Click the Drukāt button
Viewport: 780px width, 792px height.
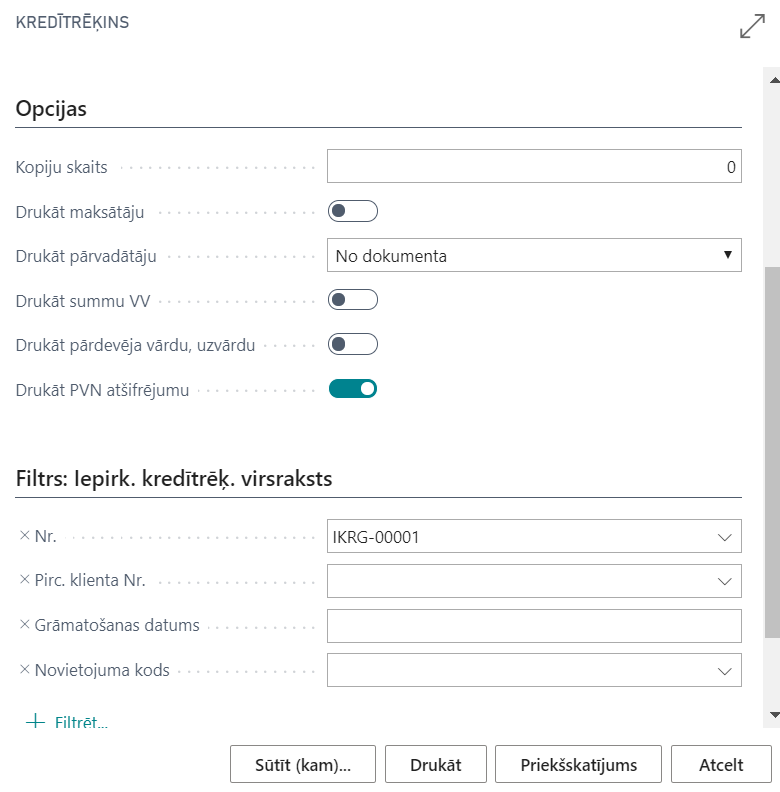(x=435, y=764)
